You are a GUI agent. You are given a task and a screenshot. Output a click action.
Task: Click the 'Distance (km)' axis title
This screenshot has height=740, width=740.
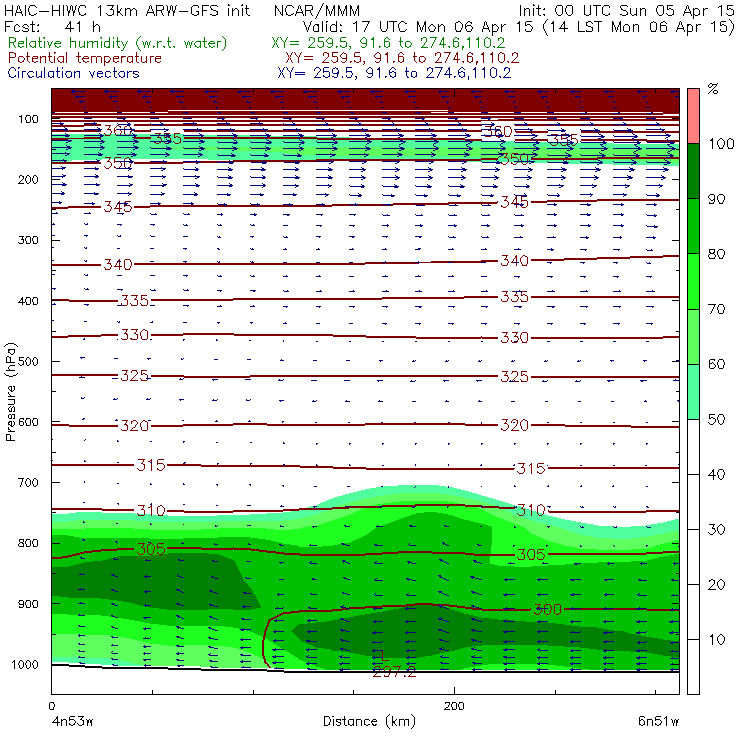(369, 721)
